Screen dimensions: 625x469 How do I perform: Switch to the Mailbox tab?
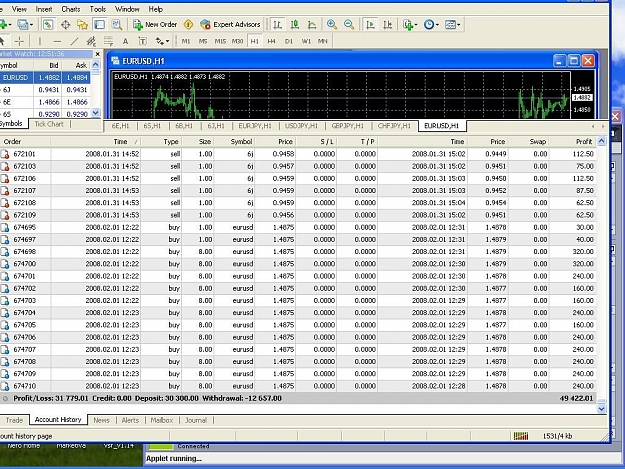(x=162, y=420)
